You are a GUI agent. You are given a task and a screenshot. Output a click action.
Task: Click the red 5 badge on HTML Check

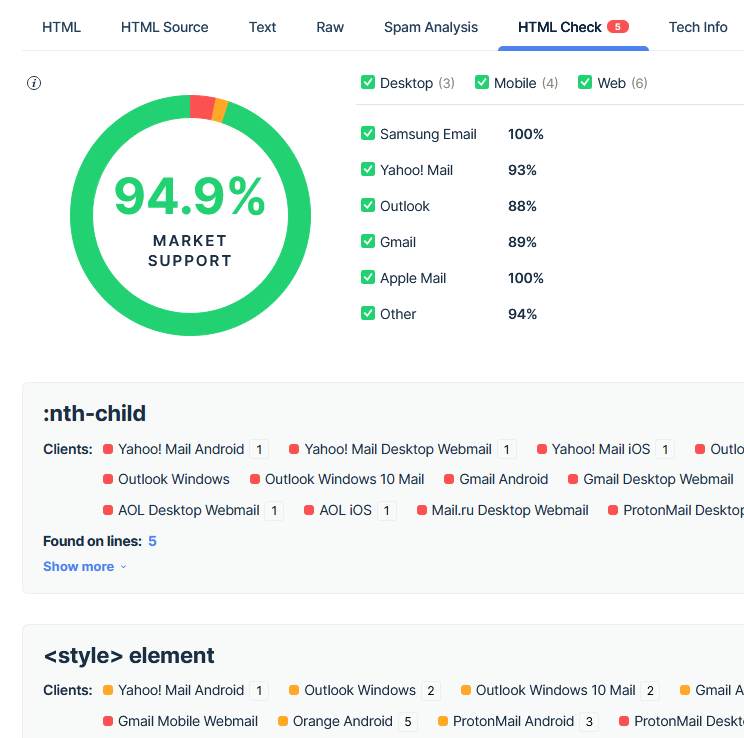tap(618, 27)
